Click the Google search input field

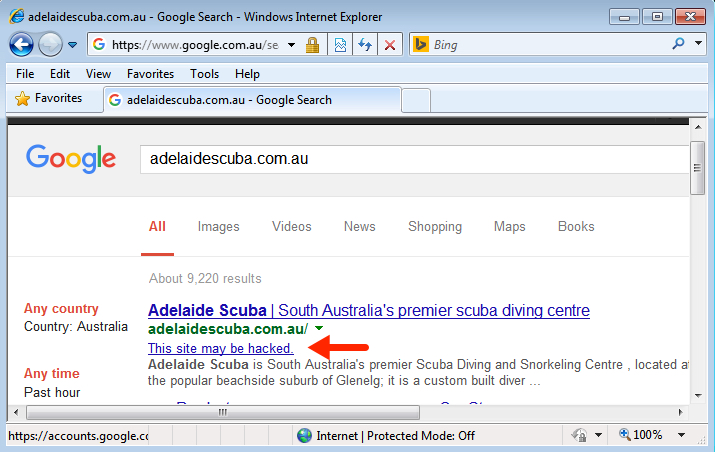tap(410, 158)
